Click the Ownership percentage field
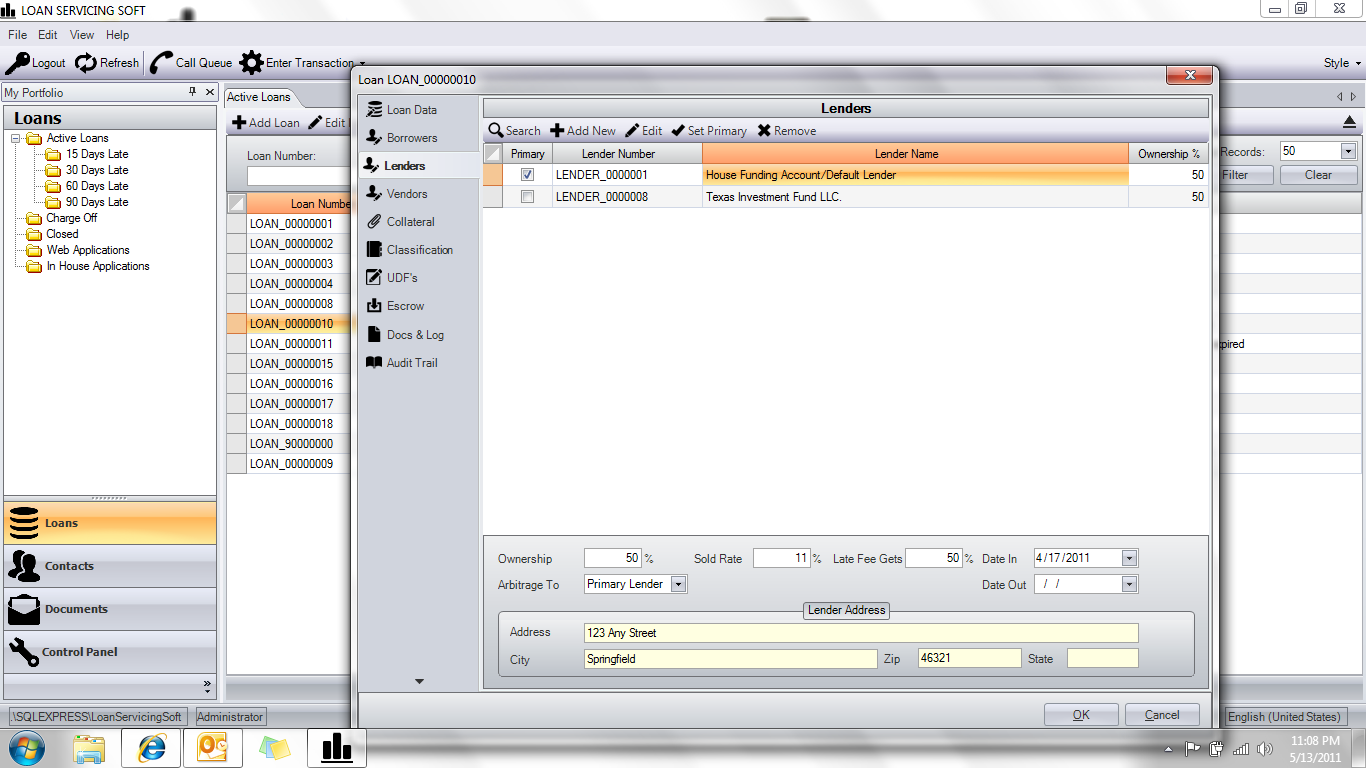1366x768 pixels. (612, 558)
